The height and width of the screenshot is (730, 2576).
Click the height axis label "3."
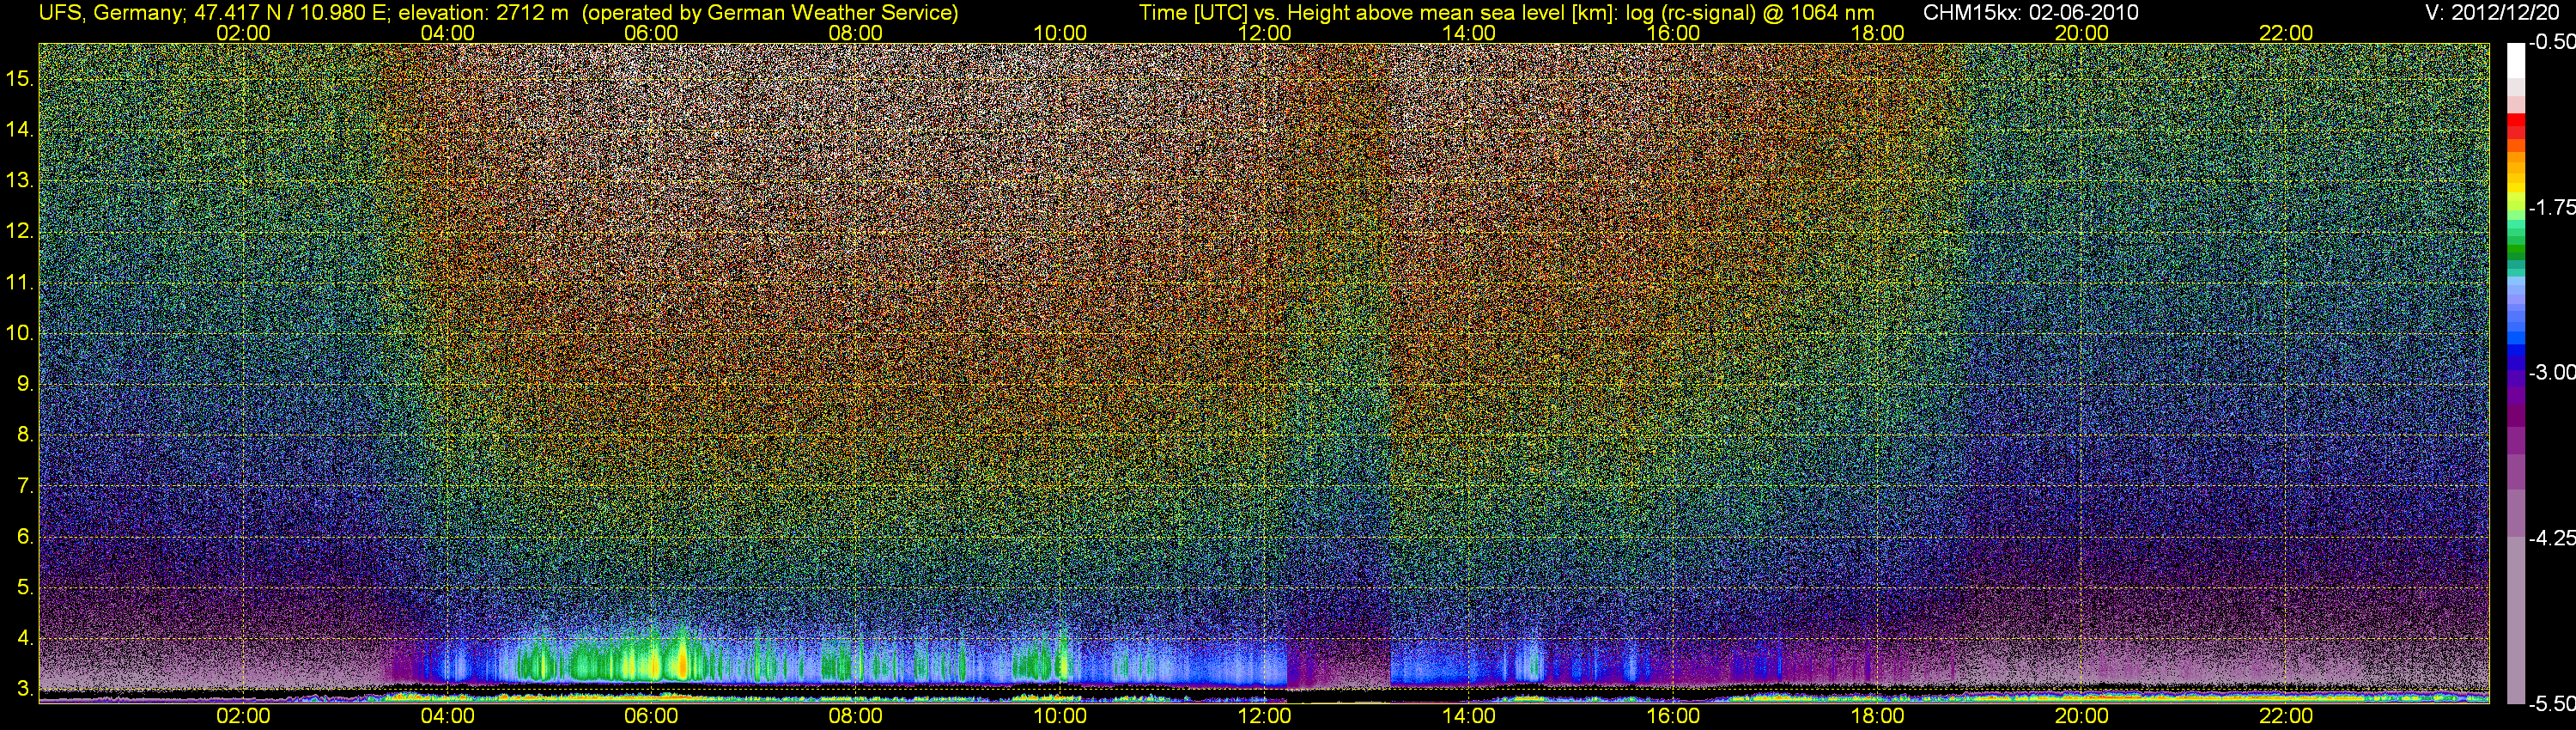[25, 690]
